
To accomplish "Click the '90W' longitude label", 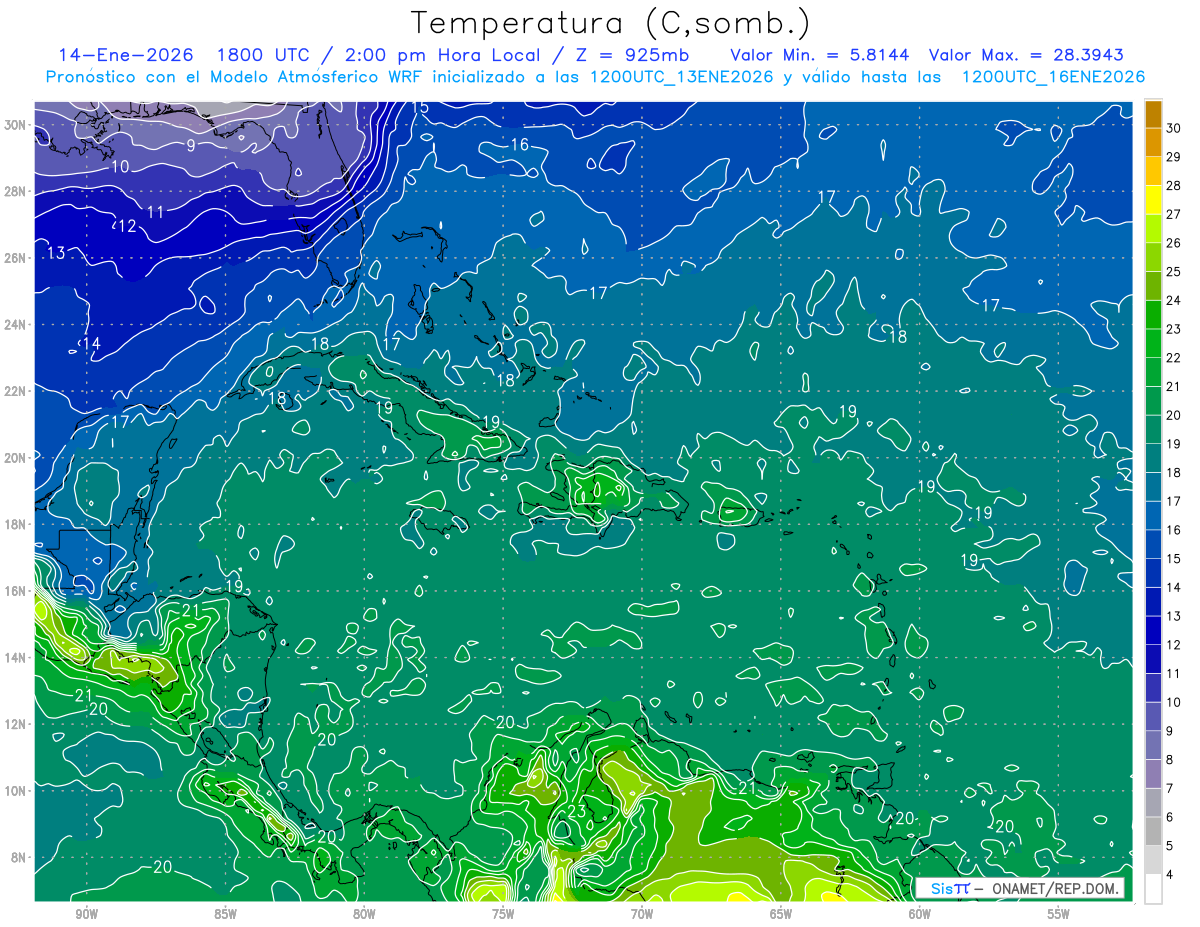I will tap(86, 914).
